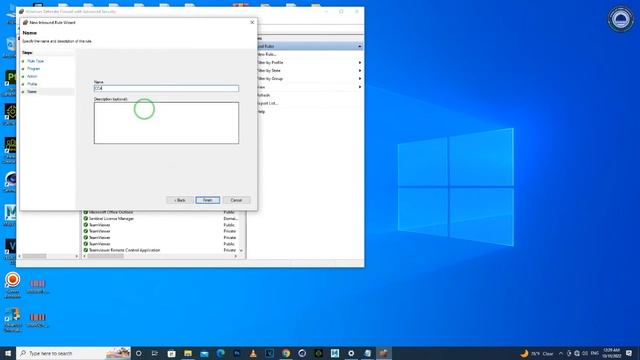The width and height of the screenshot is (640, 360).
Task: Open the Screen Recorder desktop shortcut
Action: (13, 284)
